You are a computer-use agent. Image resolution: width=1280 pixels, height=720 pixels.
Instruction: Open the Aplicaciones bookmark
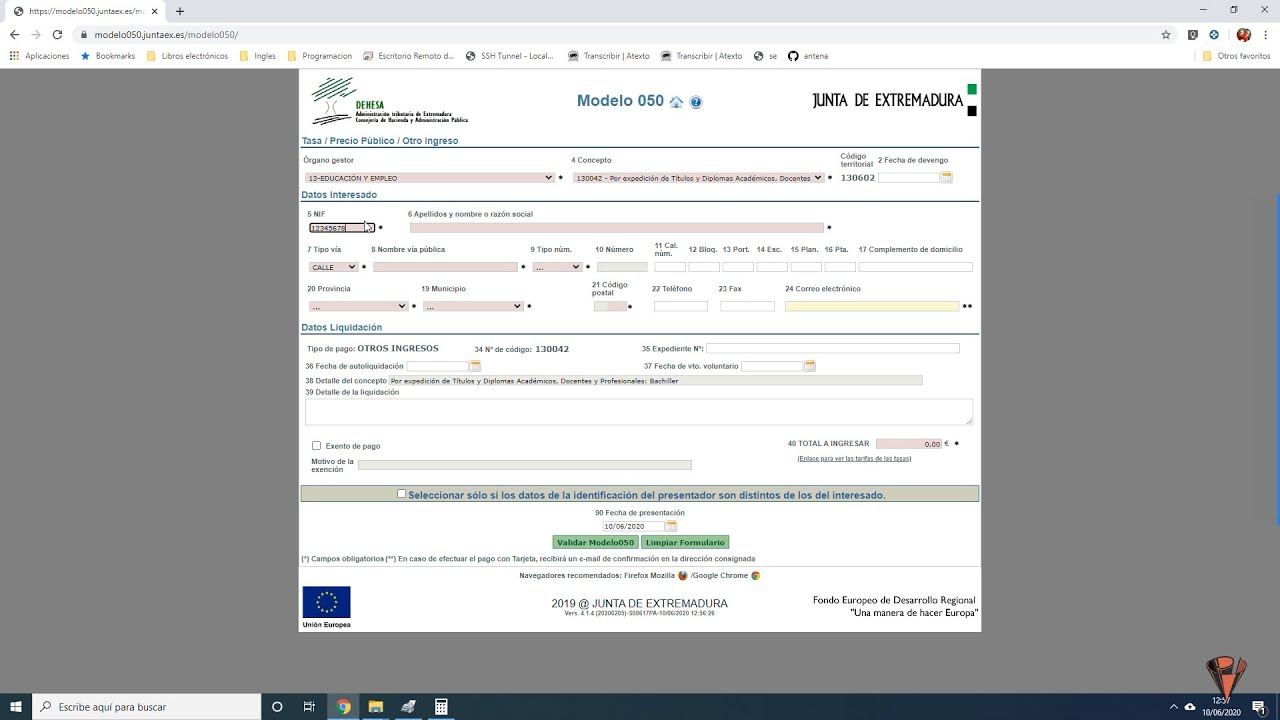tap(40, 56)
